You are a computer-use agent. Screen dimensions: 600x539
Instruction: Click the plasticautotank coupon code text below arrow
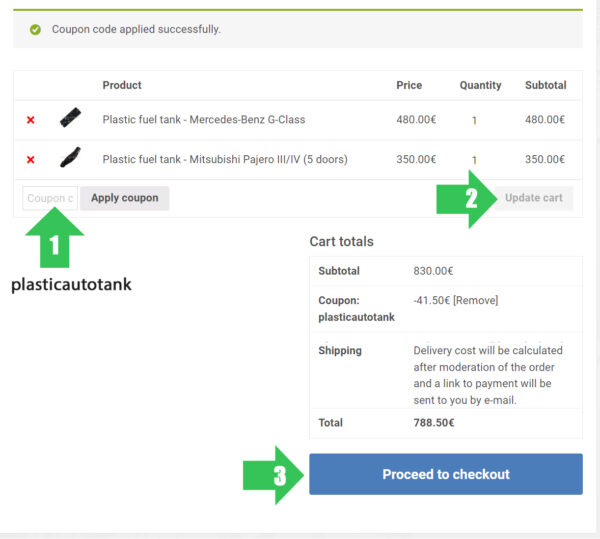tap(71, 285)
